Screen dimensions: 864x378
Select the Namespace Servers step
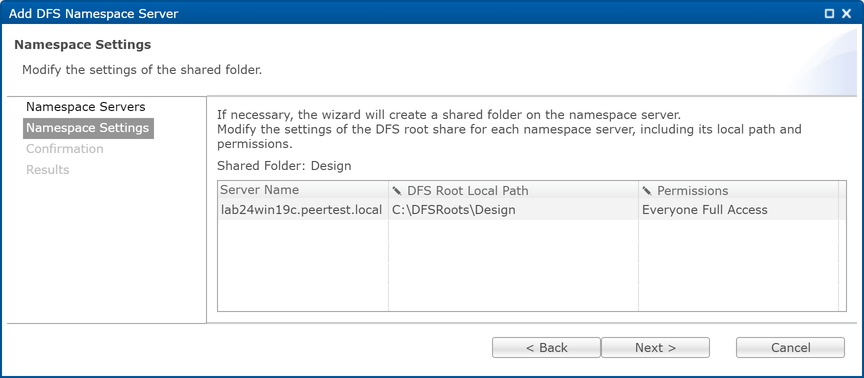pyautogui.click(x=86, y=106)
